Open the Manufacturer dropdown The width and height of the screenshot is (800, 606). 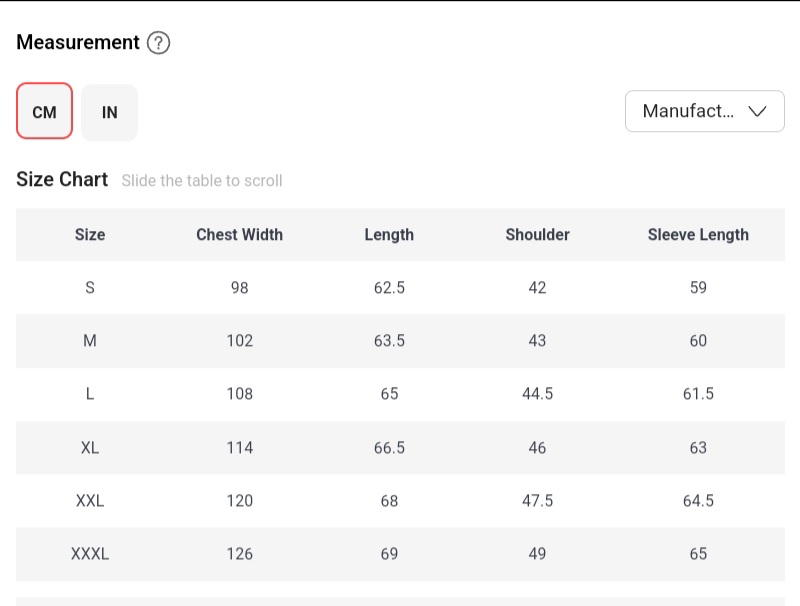pos(704,111)
